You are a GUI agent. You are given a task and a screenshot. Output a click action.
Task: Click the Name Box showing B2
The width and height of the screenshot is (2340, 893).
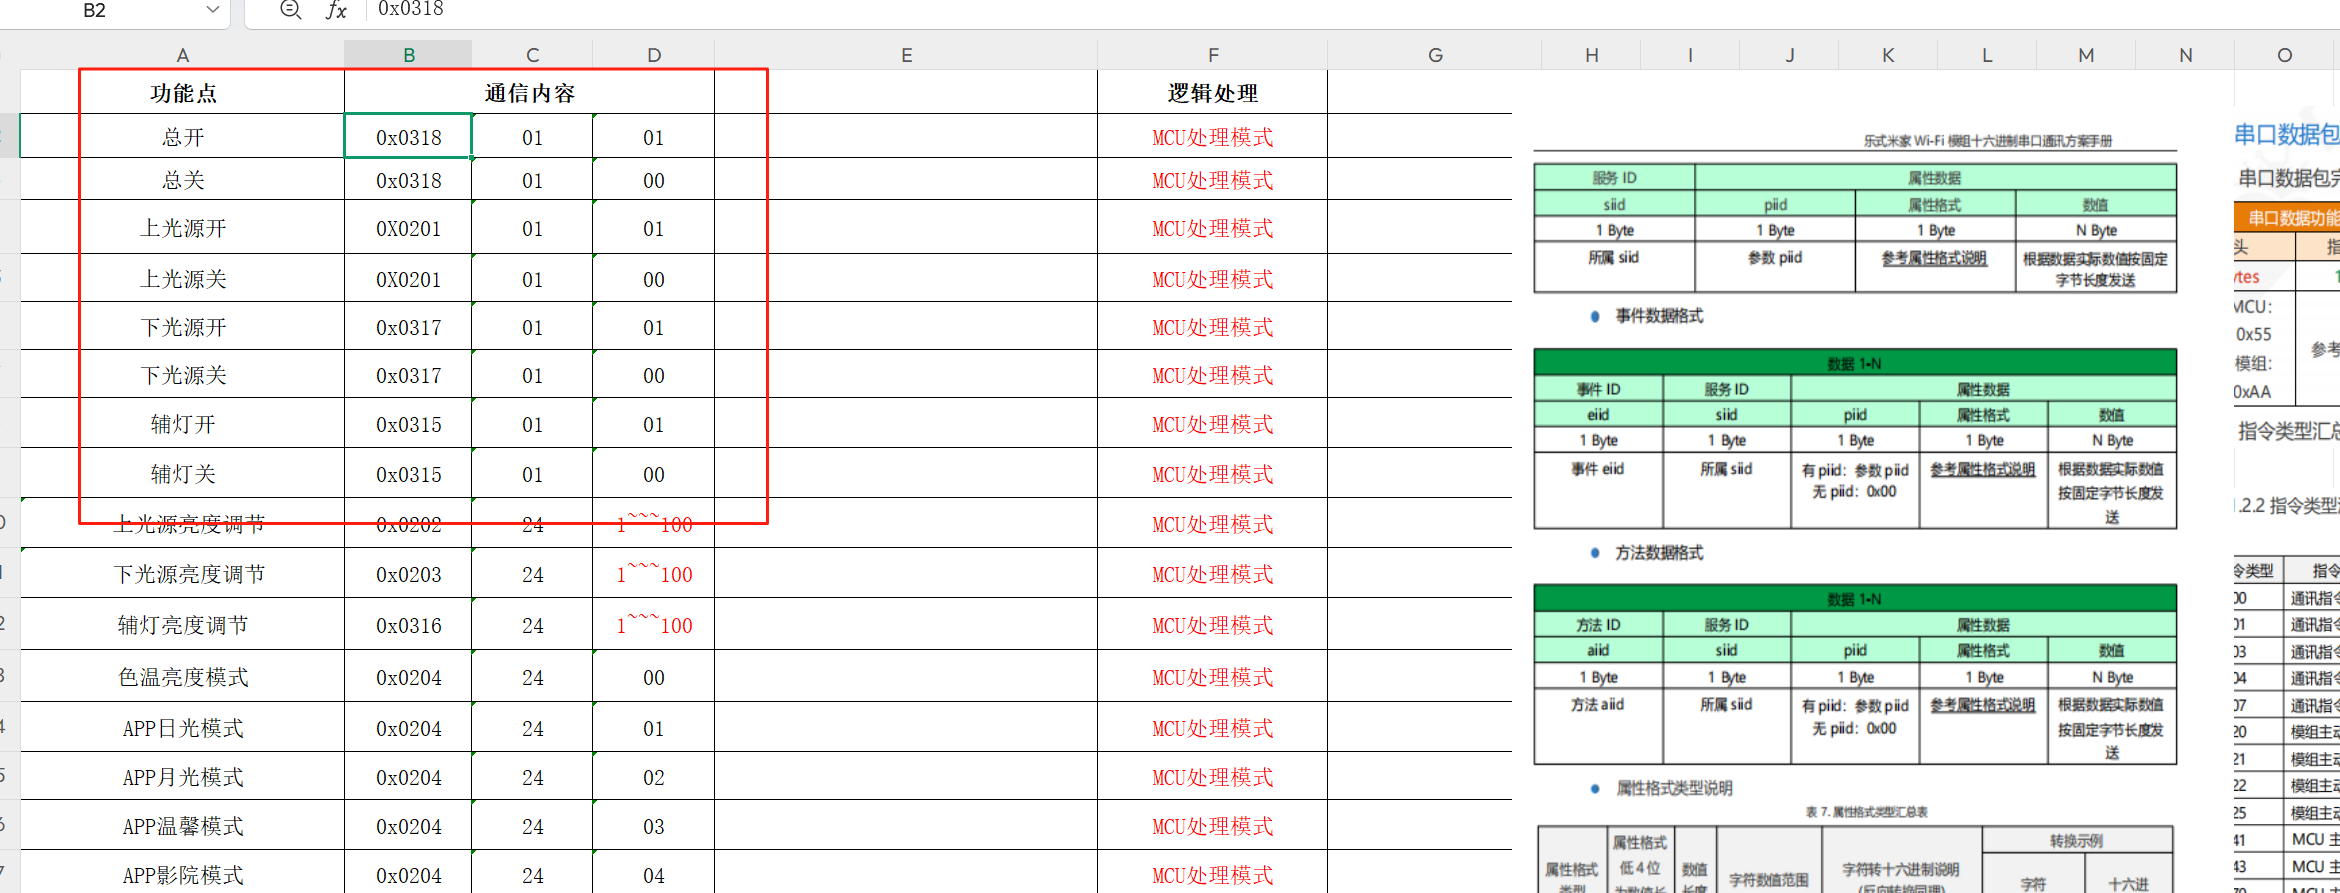pyautogui.click(x=94, y=11)
